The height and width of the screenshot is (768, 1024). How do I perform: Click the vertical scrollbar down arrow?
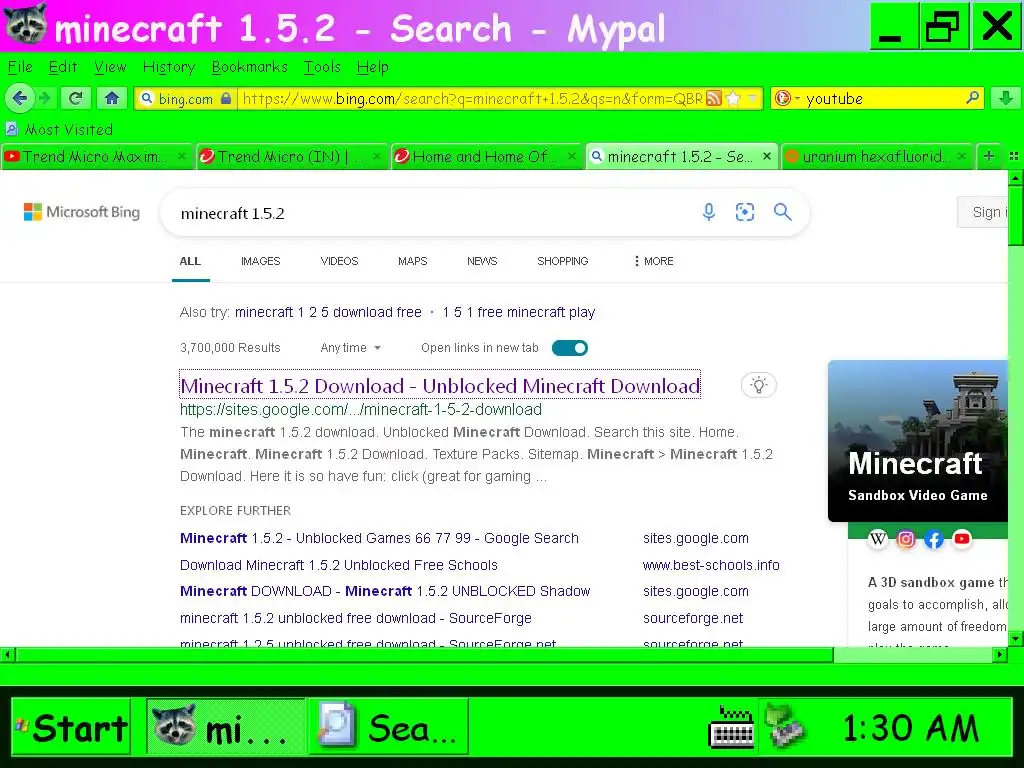coord(1016,637)
